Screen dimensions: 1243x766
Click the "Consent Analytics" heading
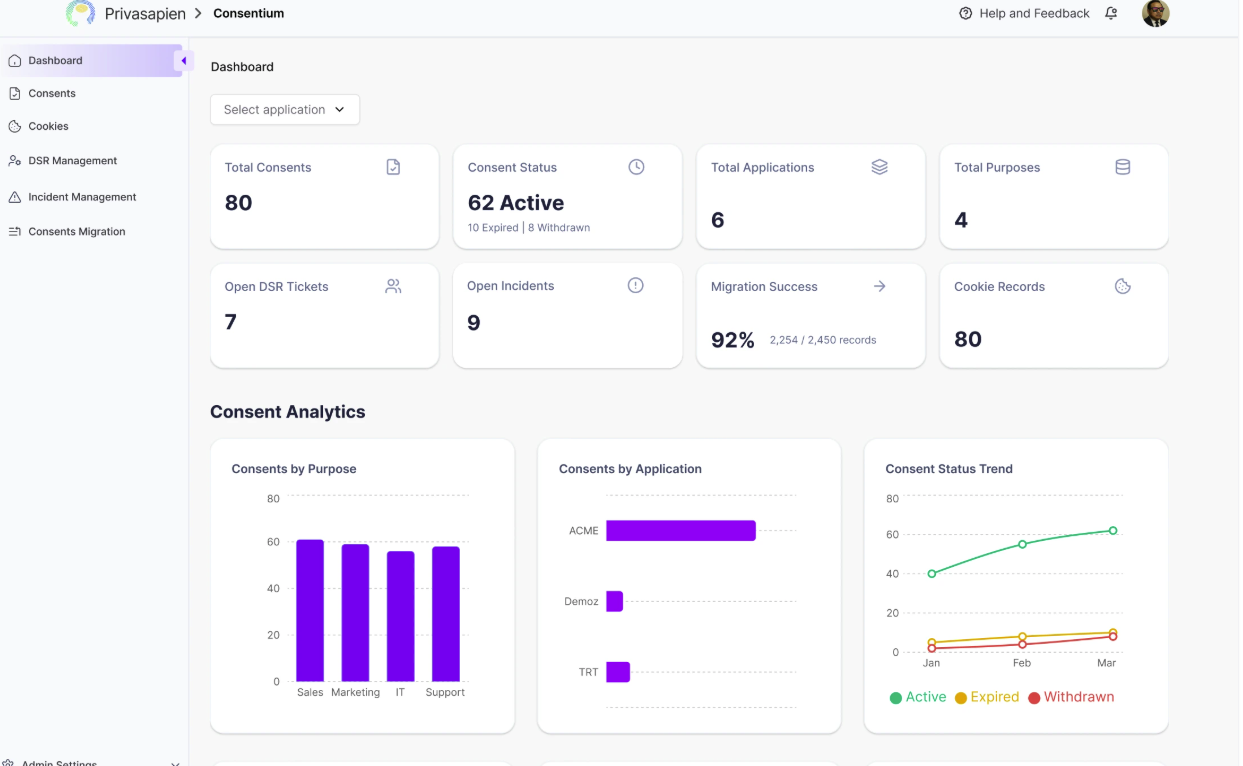288,412
